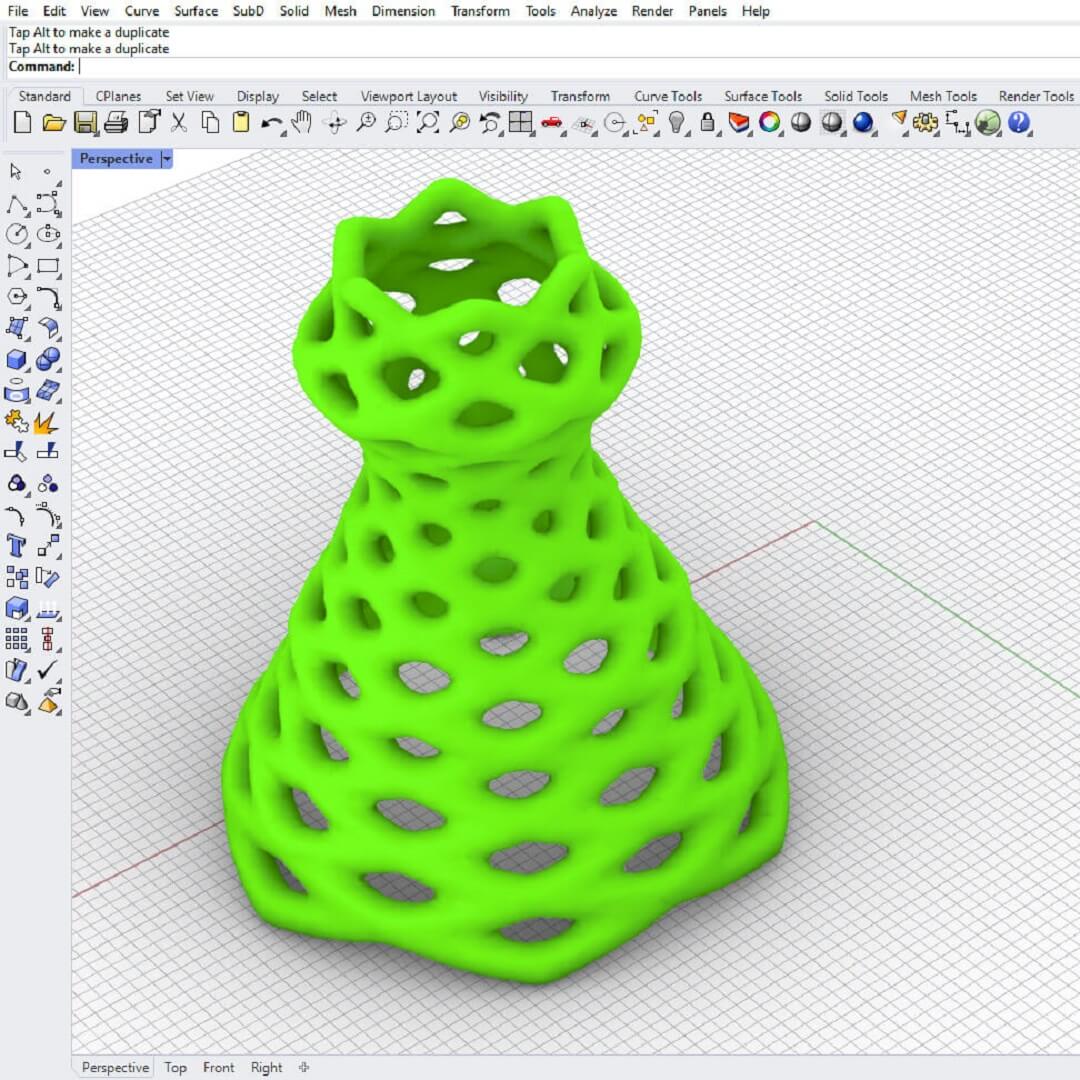Click the padlock Lock objects icon
Viewport: 1080px width, 1080px height.
coord(707,123)
